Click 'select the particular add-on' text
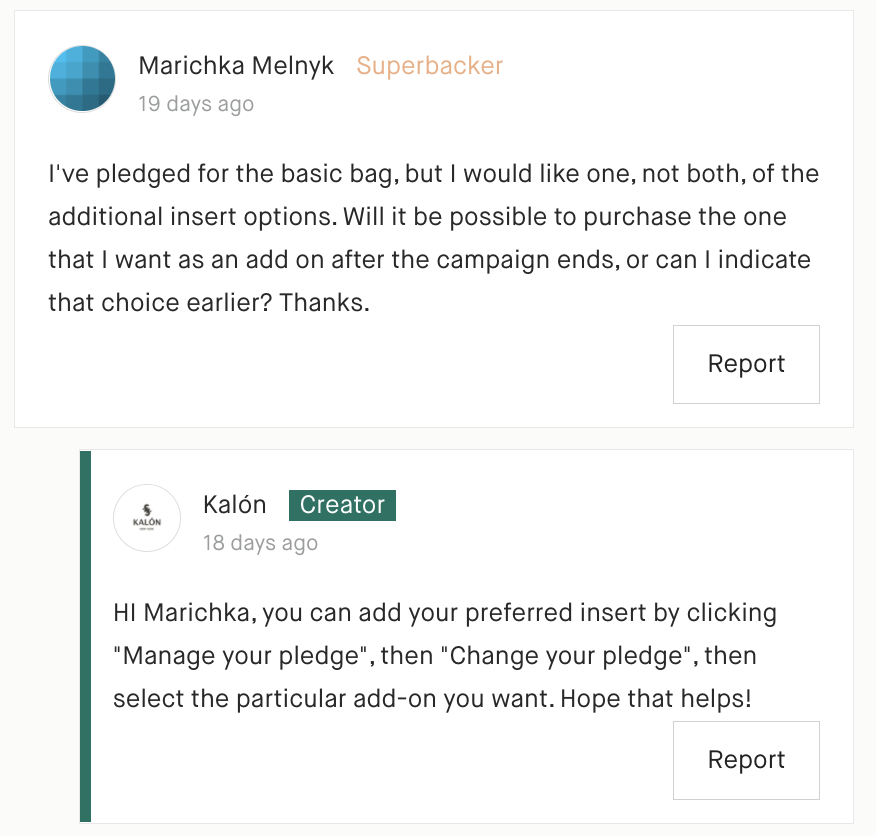The image size is (876, 836). pyautogui.click(x=275, y=699)
